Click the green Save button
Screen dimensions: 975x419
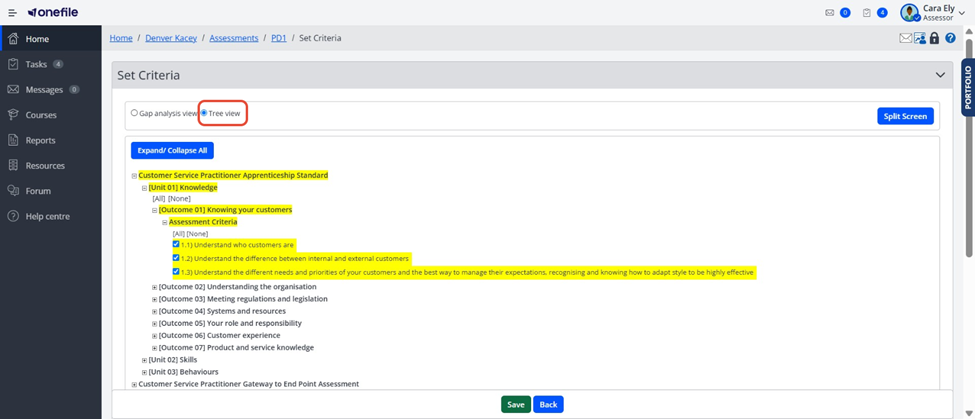[516, 405]
